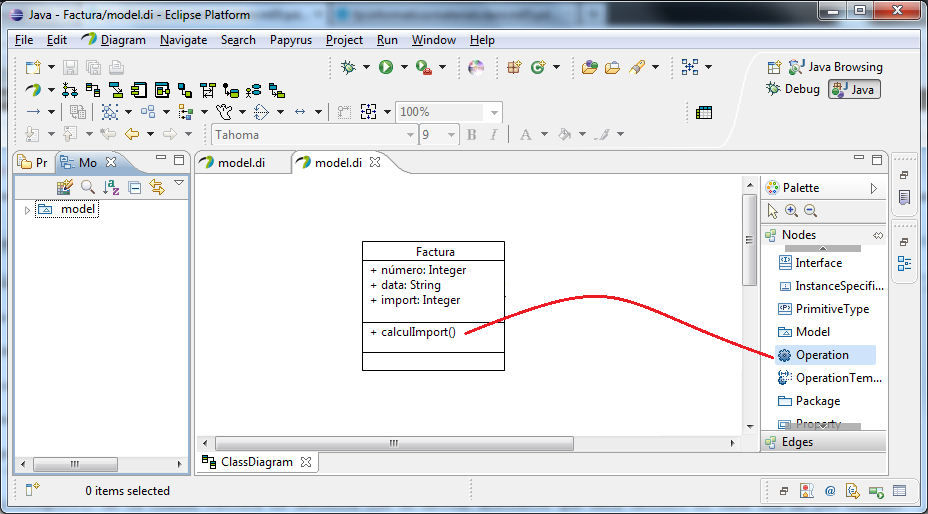This screenshot has width=928, height=514.
Task: Click the New Java Class icon
Action: [x=538, y=67]
